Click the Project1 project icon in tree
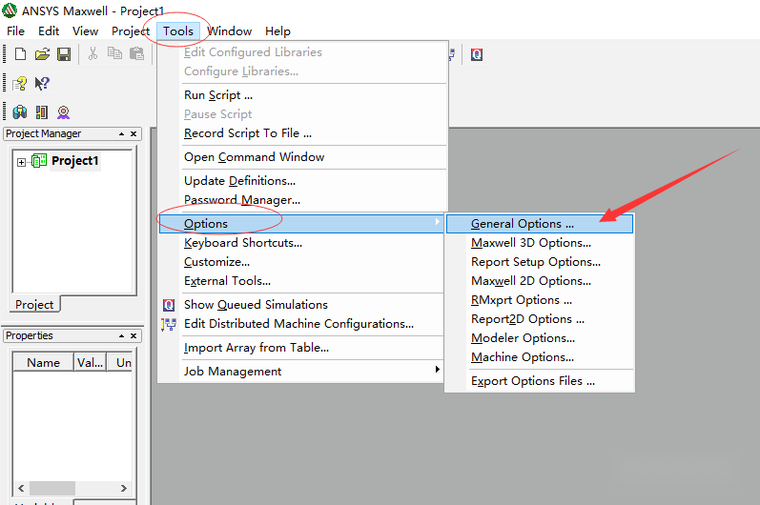This screenshot has width=760, height=505. pos(39,160)
